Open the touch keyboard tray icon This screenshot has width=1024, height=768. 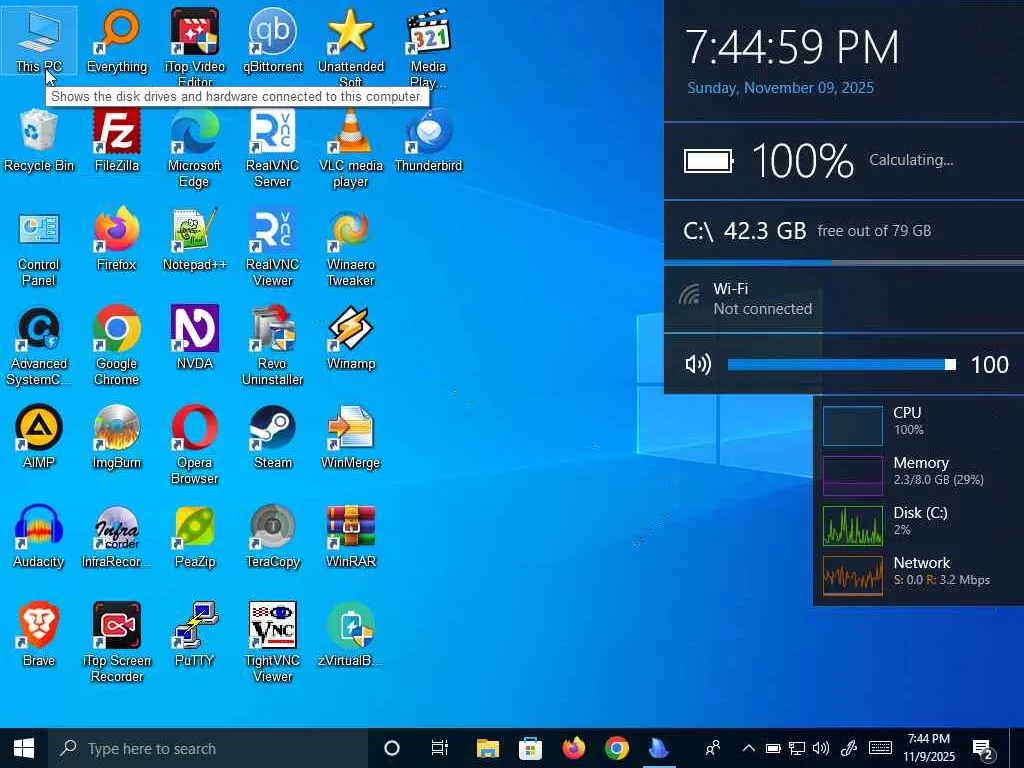click(x=880, y=748)
